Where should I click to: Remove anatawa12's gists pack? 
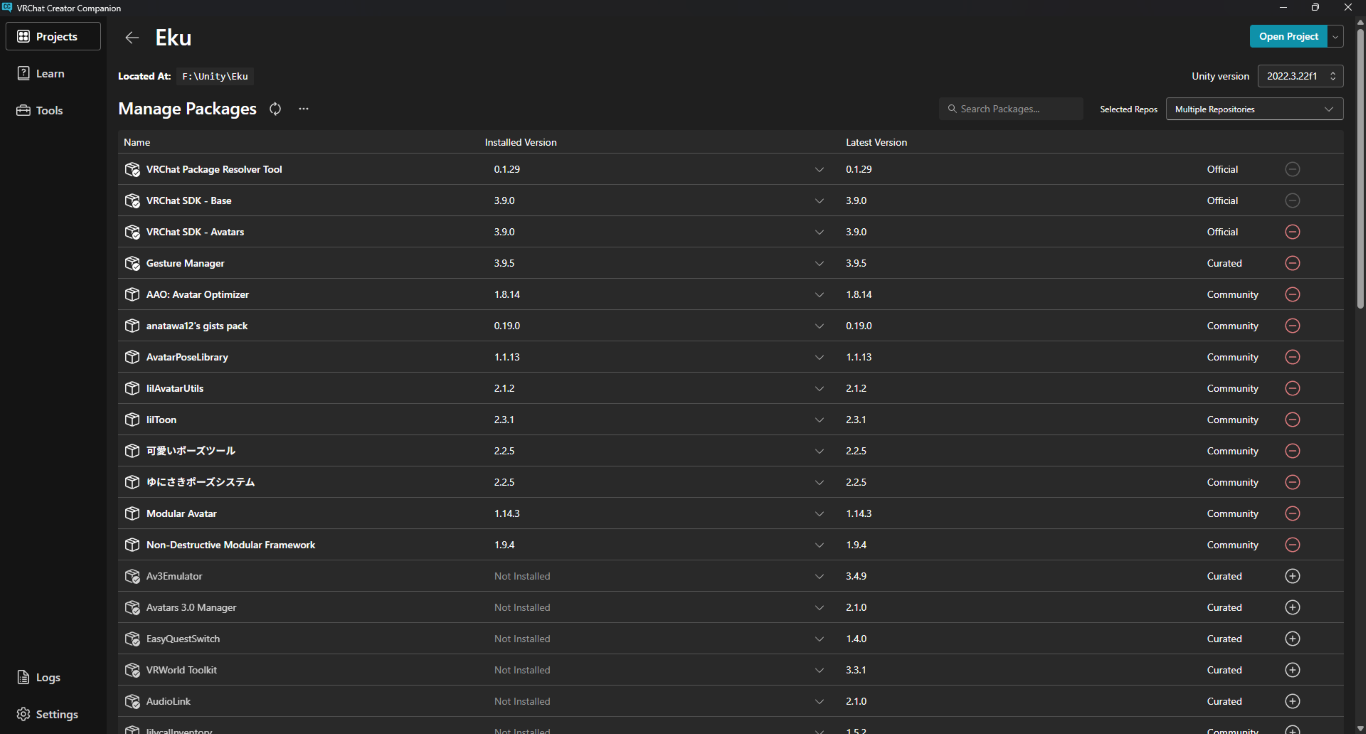(1292, 326)
